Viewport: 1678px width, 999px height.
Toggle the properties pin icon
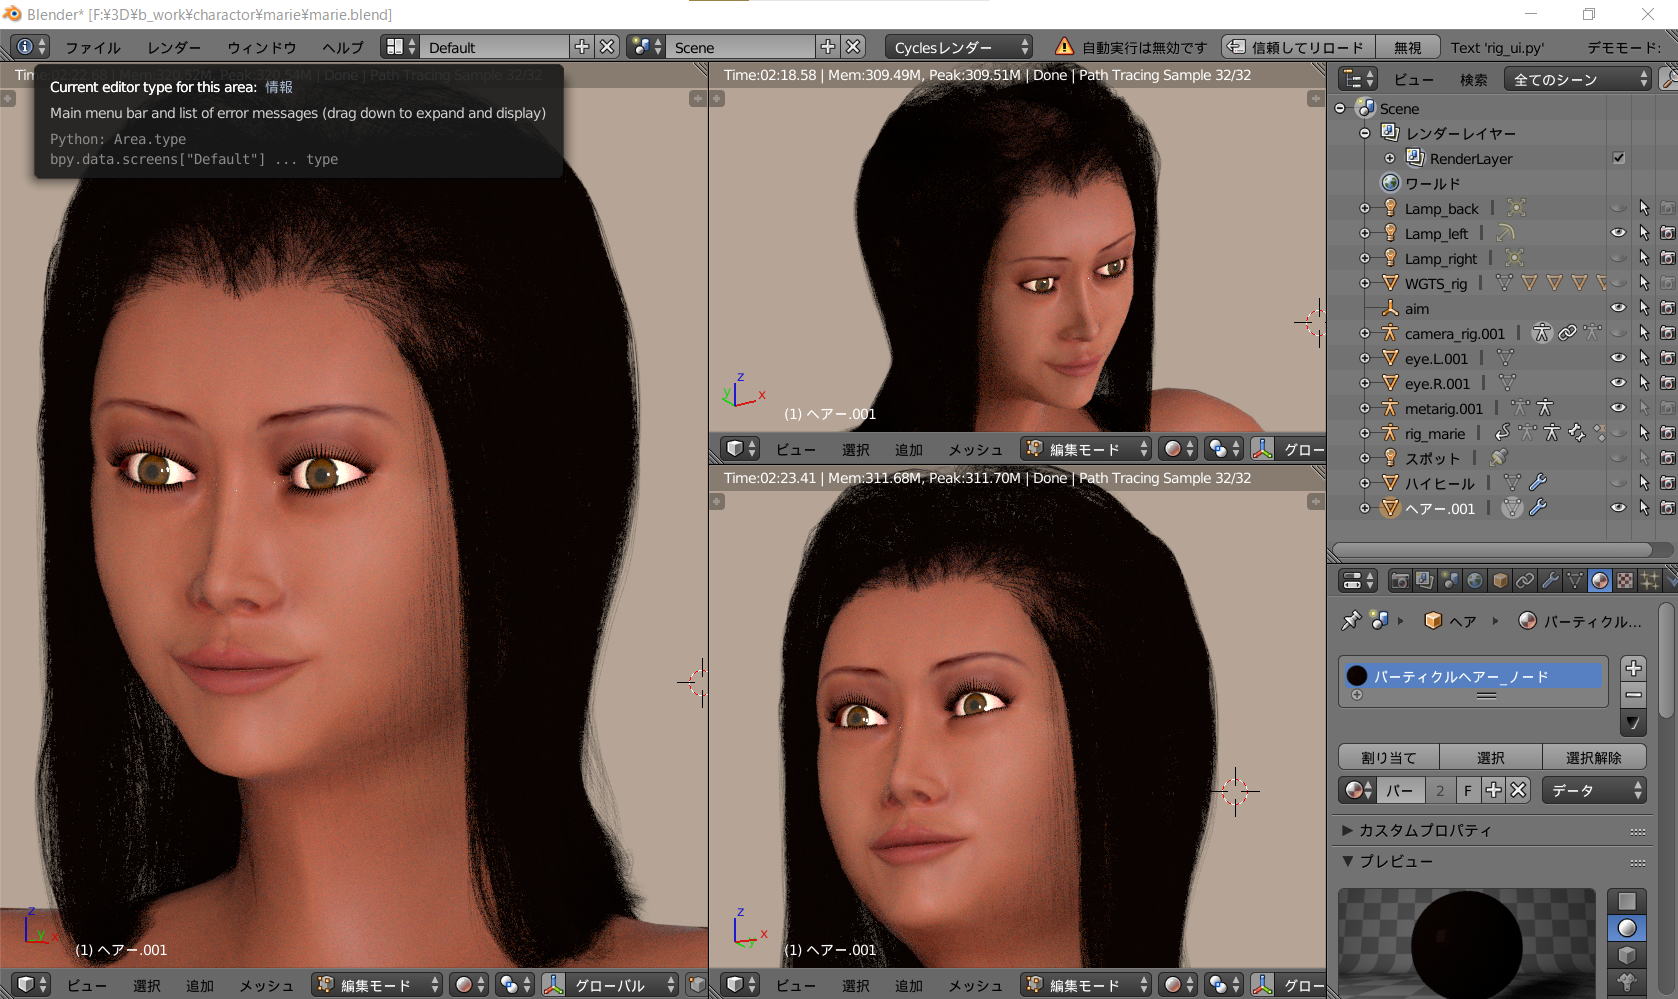pos(1351,621)
